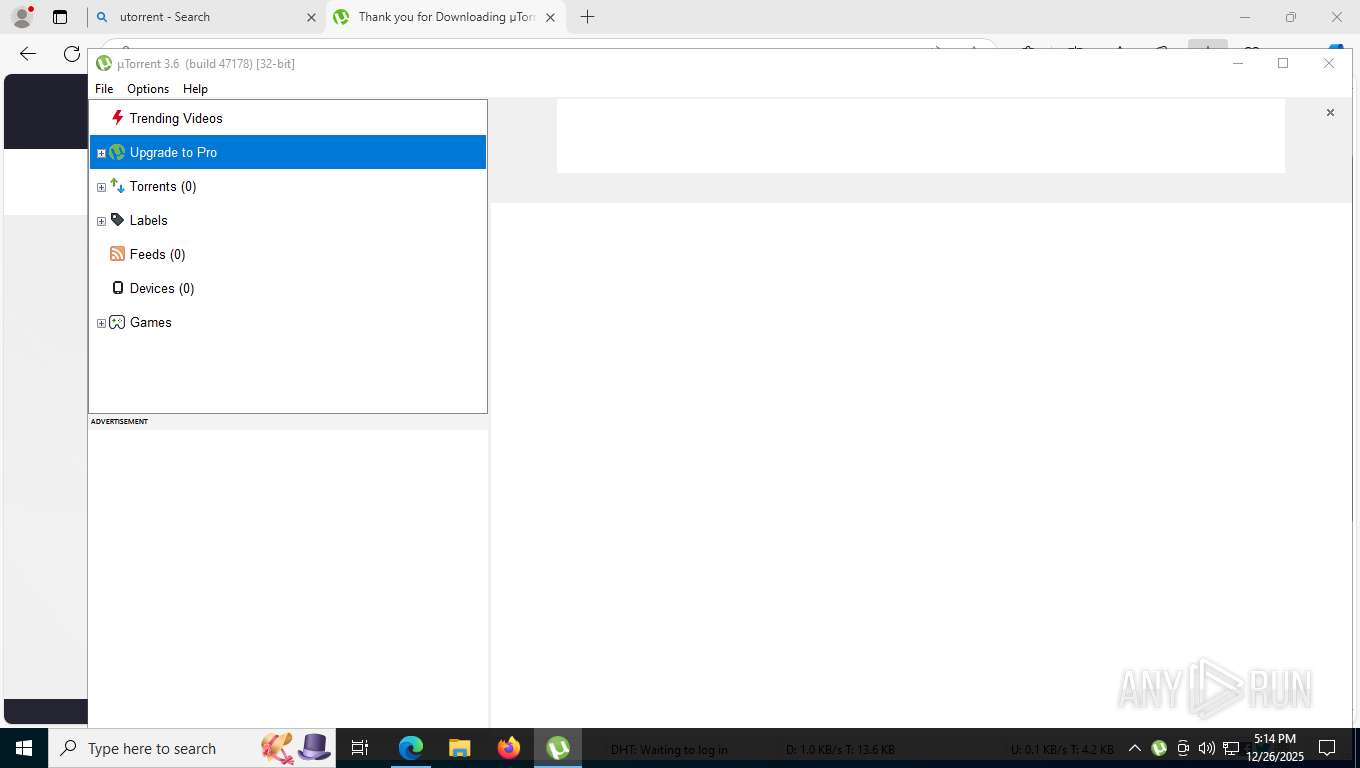
Task: Click the µTorrent logo beside Upgrade to Pro
Action: tap(117, 152)
